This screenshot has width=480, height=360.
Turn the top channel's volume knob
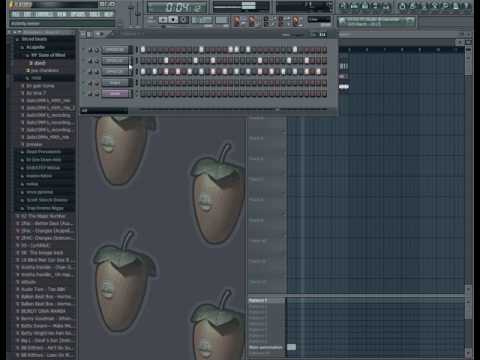[x=97, y=50]
